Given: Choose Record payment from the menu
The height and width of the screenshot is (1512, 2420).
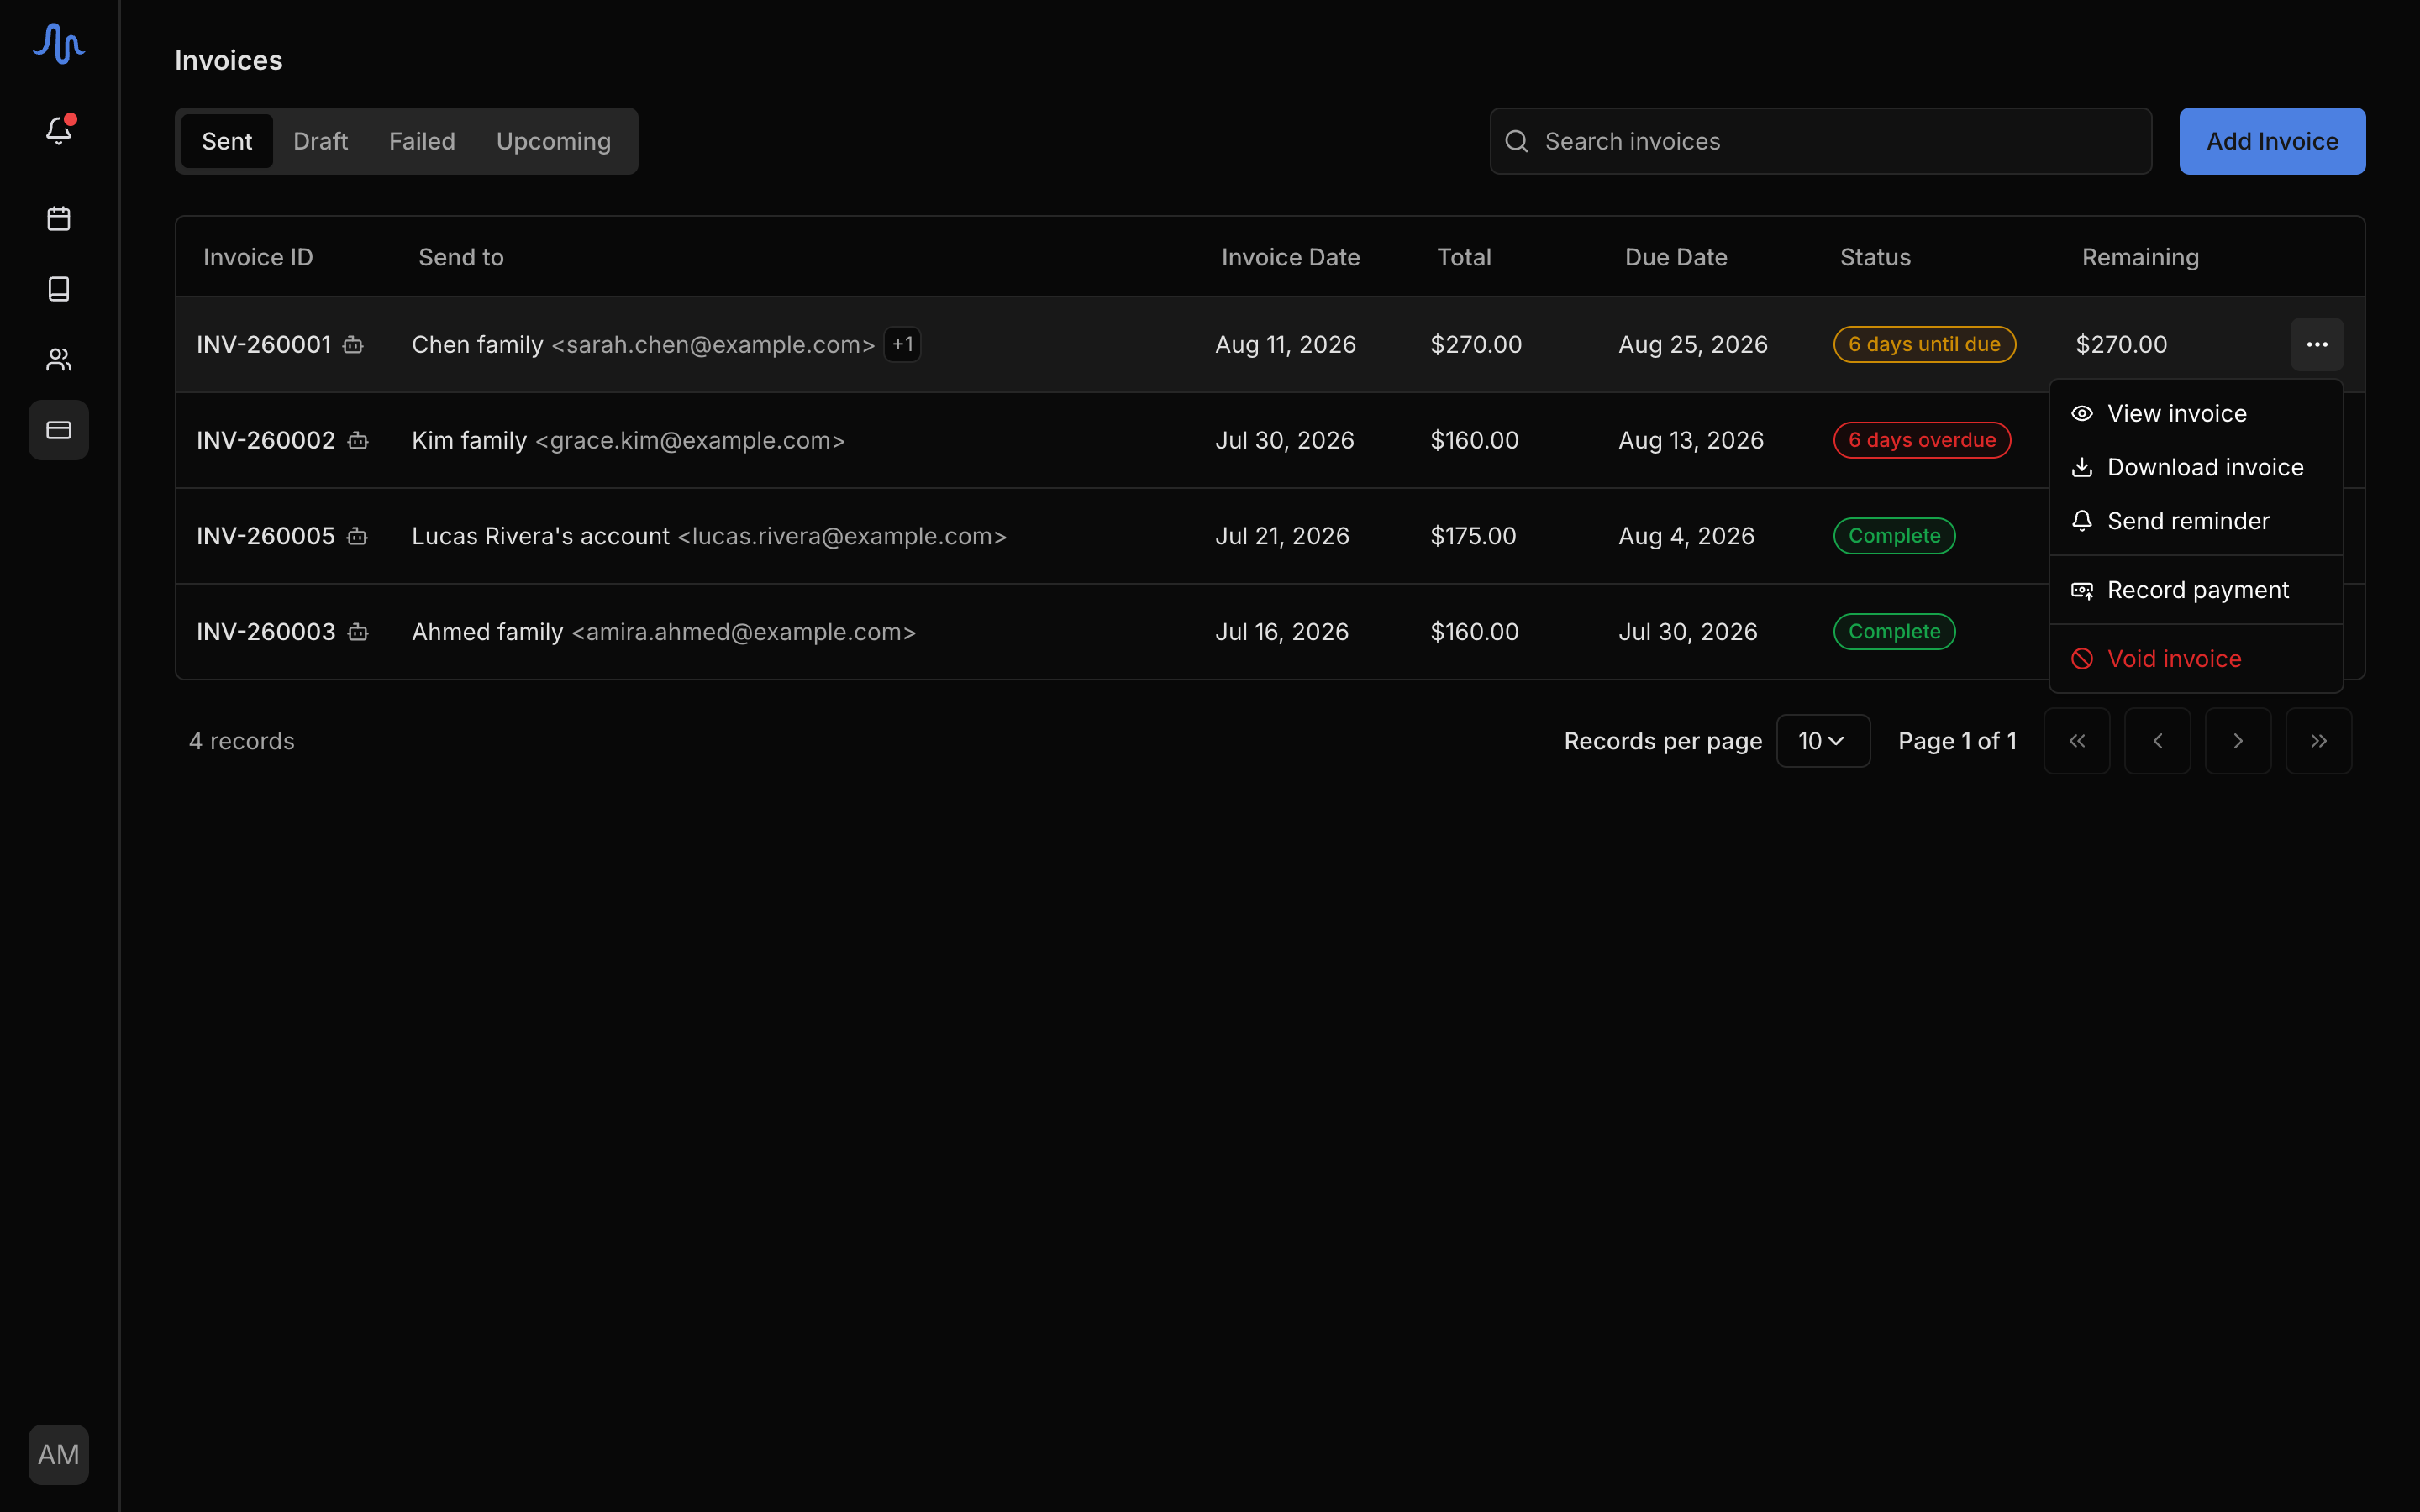Looking at the screenshot, I should (x=2196, y=590).
